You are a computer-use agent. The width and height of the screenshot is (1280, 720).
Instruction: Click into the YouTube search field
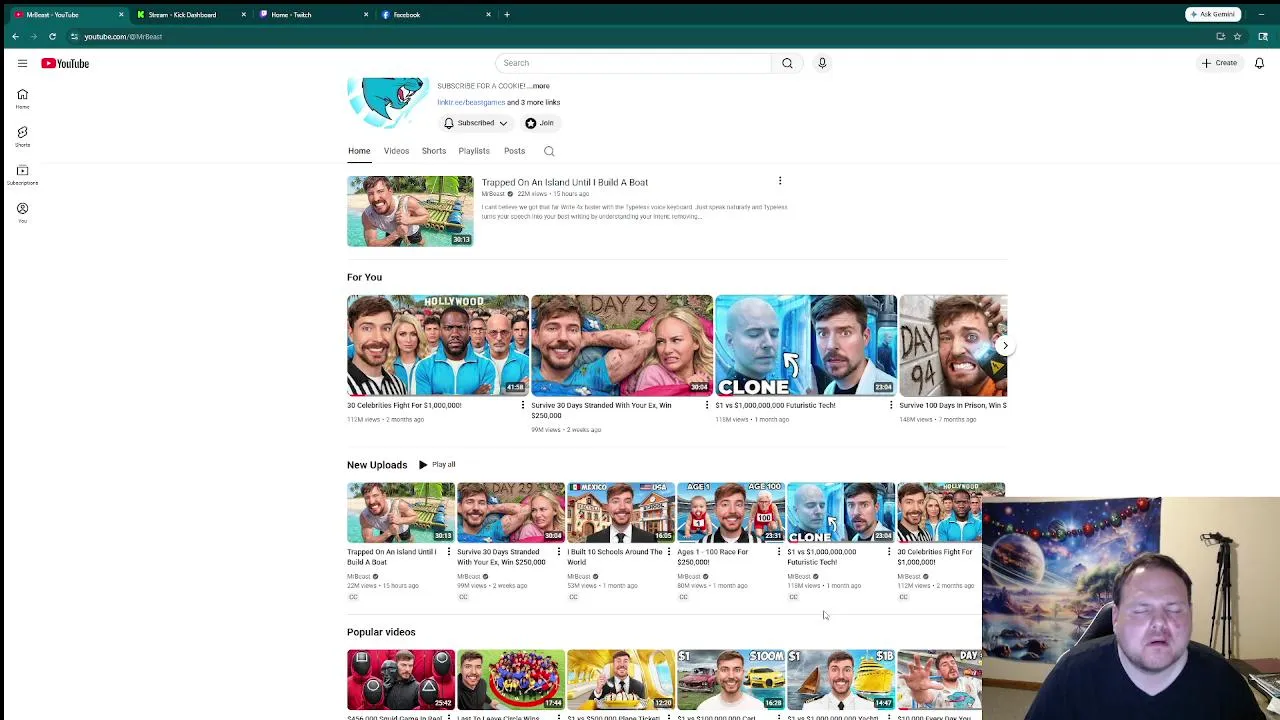pos(633,63)
